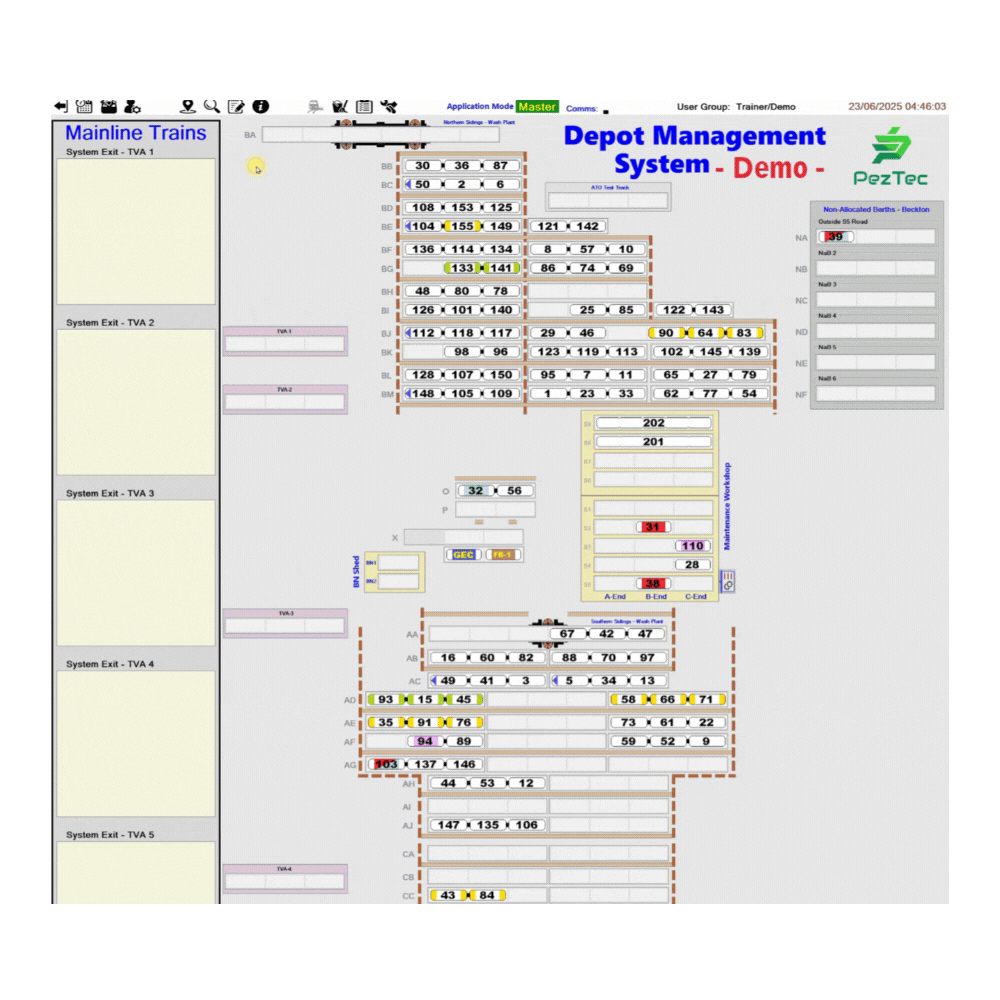Viewport: 1000px width, 1000px height.
Task: Select yellow train 155 on road BE
Action: 462,226
